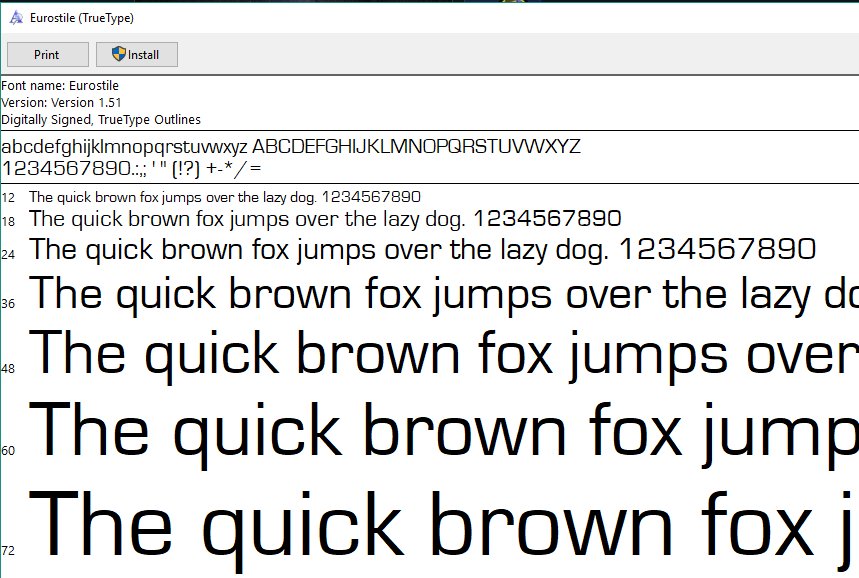Image resolution: width=859 pixels, height=578 pixels.
Task: Click the 'Font name: Eurostile' line
Action: 60,86
